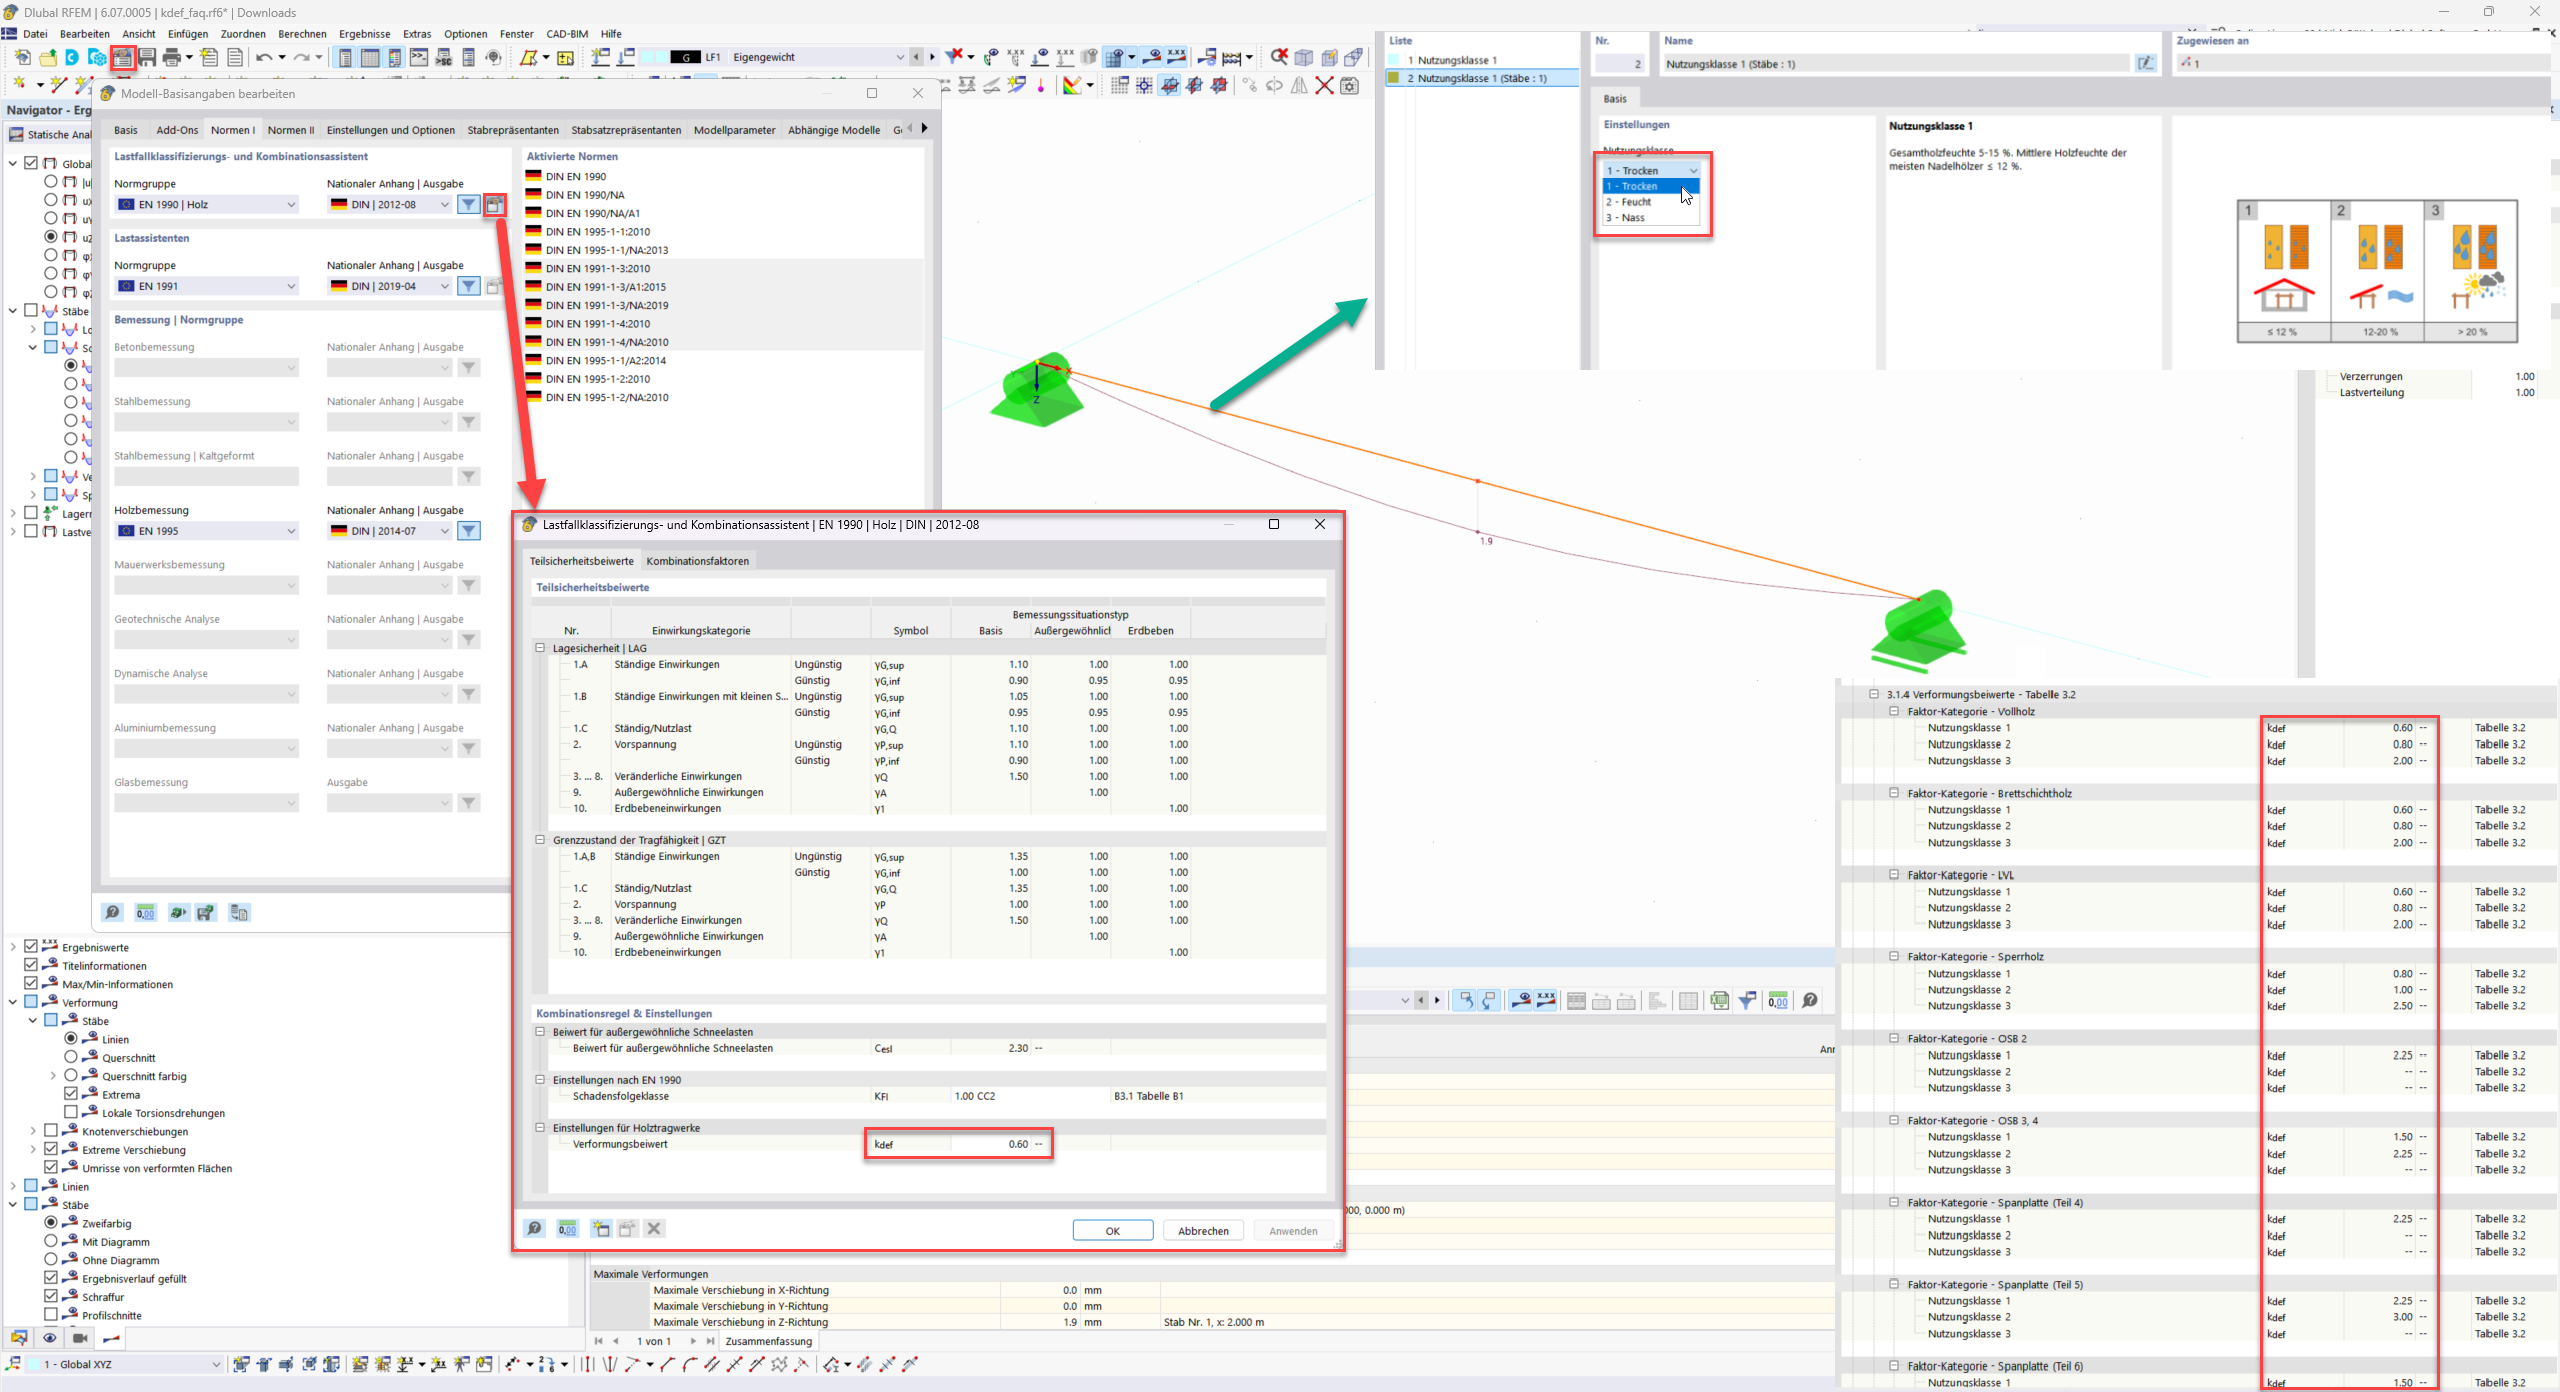Click light blue swatch of Nutzungsklasse 1 list item
Viewport: 2560px width, 1392px height.
pos(1394,60)
